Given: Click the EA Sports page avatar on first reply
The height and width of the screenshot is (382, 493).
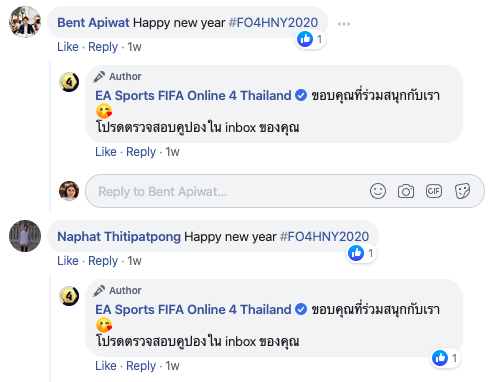Looking at the screenshot, I should [69, 82].
